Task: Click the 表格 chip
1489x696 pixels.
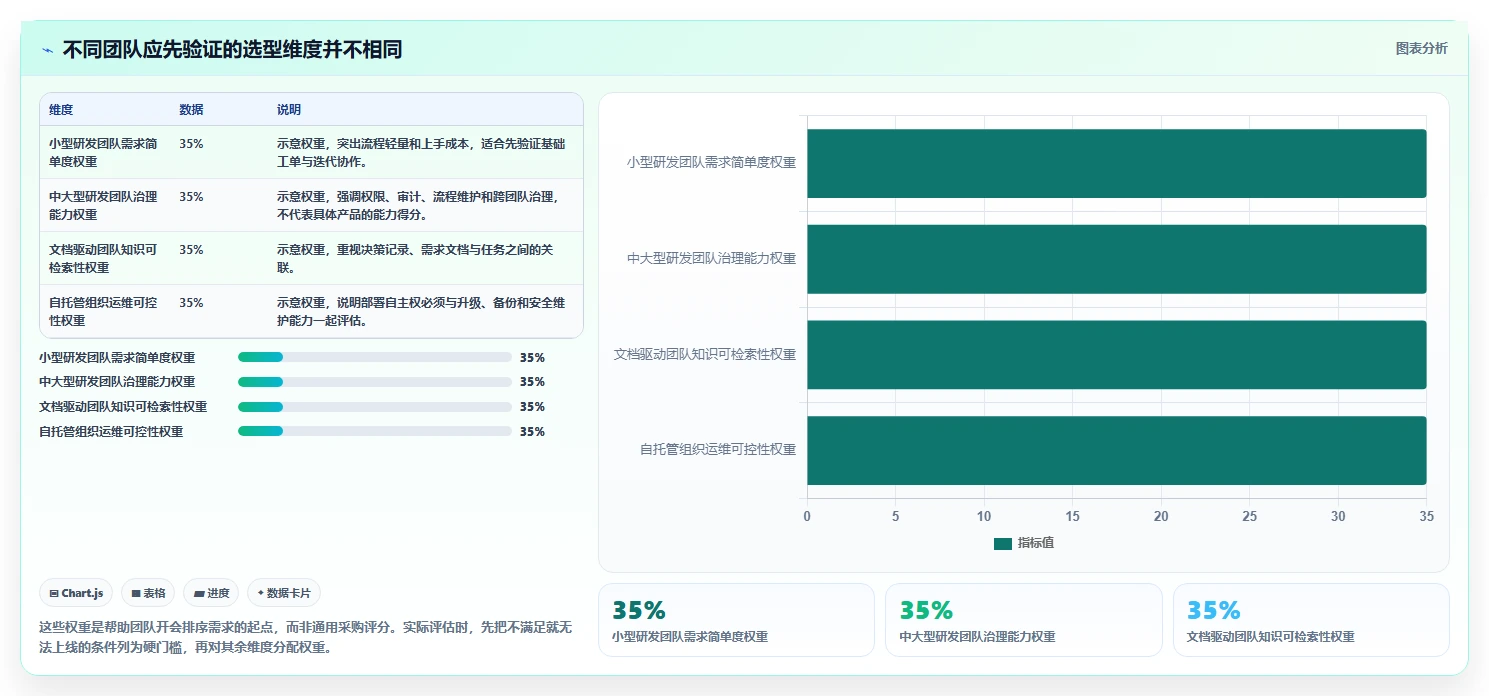Action: coord(148,593)
